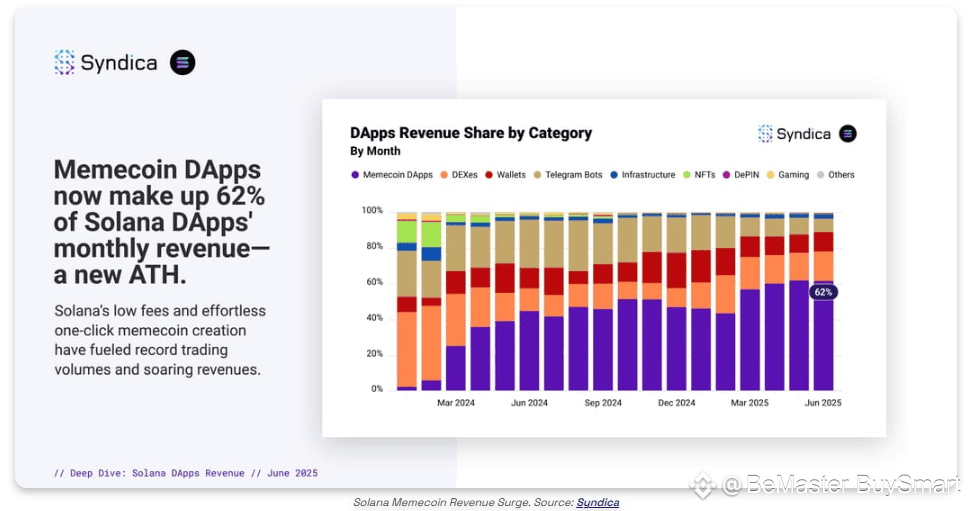Click the Infrastructure legend item
Screen dimensions: 968x511
pos(643,175)
